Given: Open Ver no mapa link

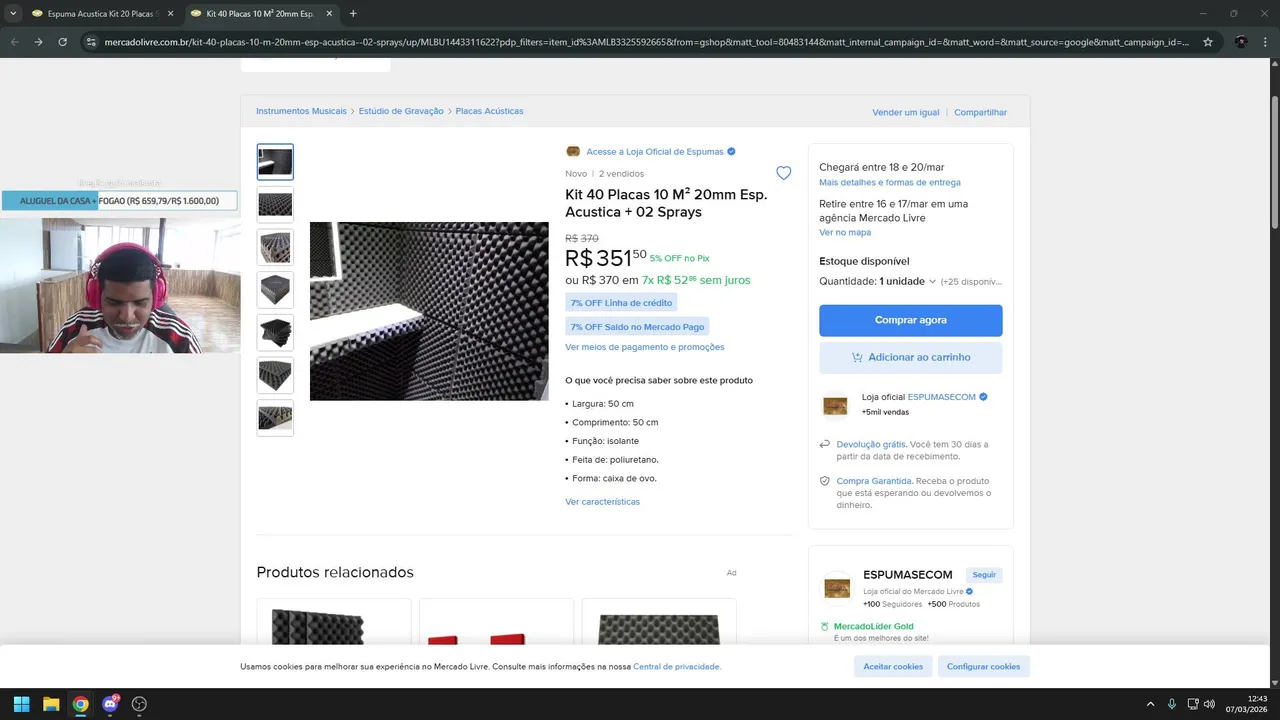Looking at the screenshot, I should 845,232.
